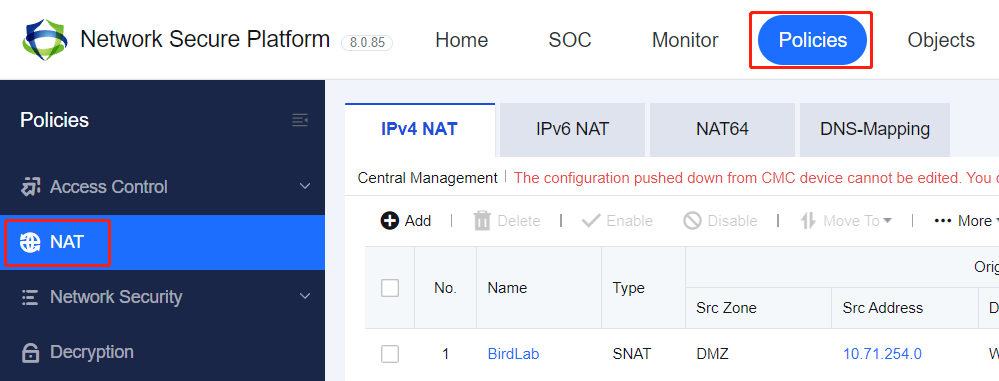
Task: Click the Enable checkmark toolbar item
Action: click(617, 221)
